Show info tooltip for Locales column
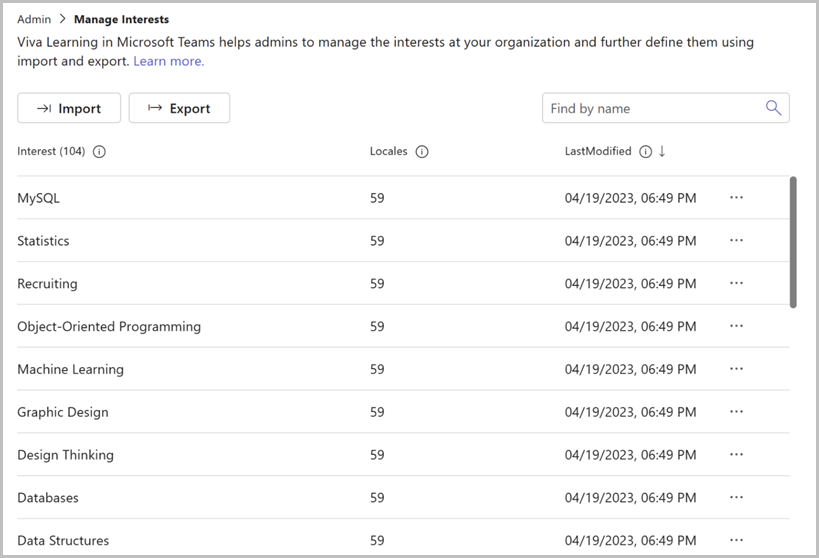The image size is (819, 558). [422, 152]
